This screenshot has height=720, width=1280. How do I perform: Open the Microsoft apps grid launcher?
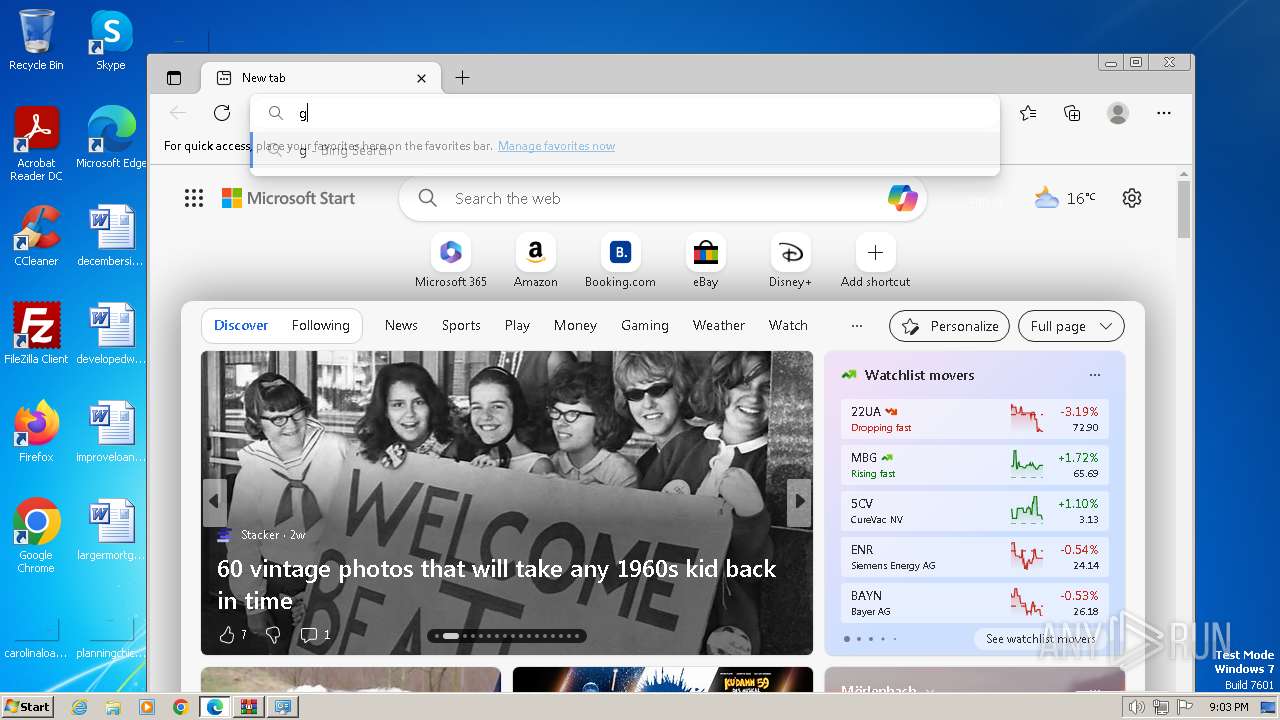point(194,198)
